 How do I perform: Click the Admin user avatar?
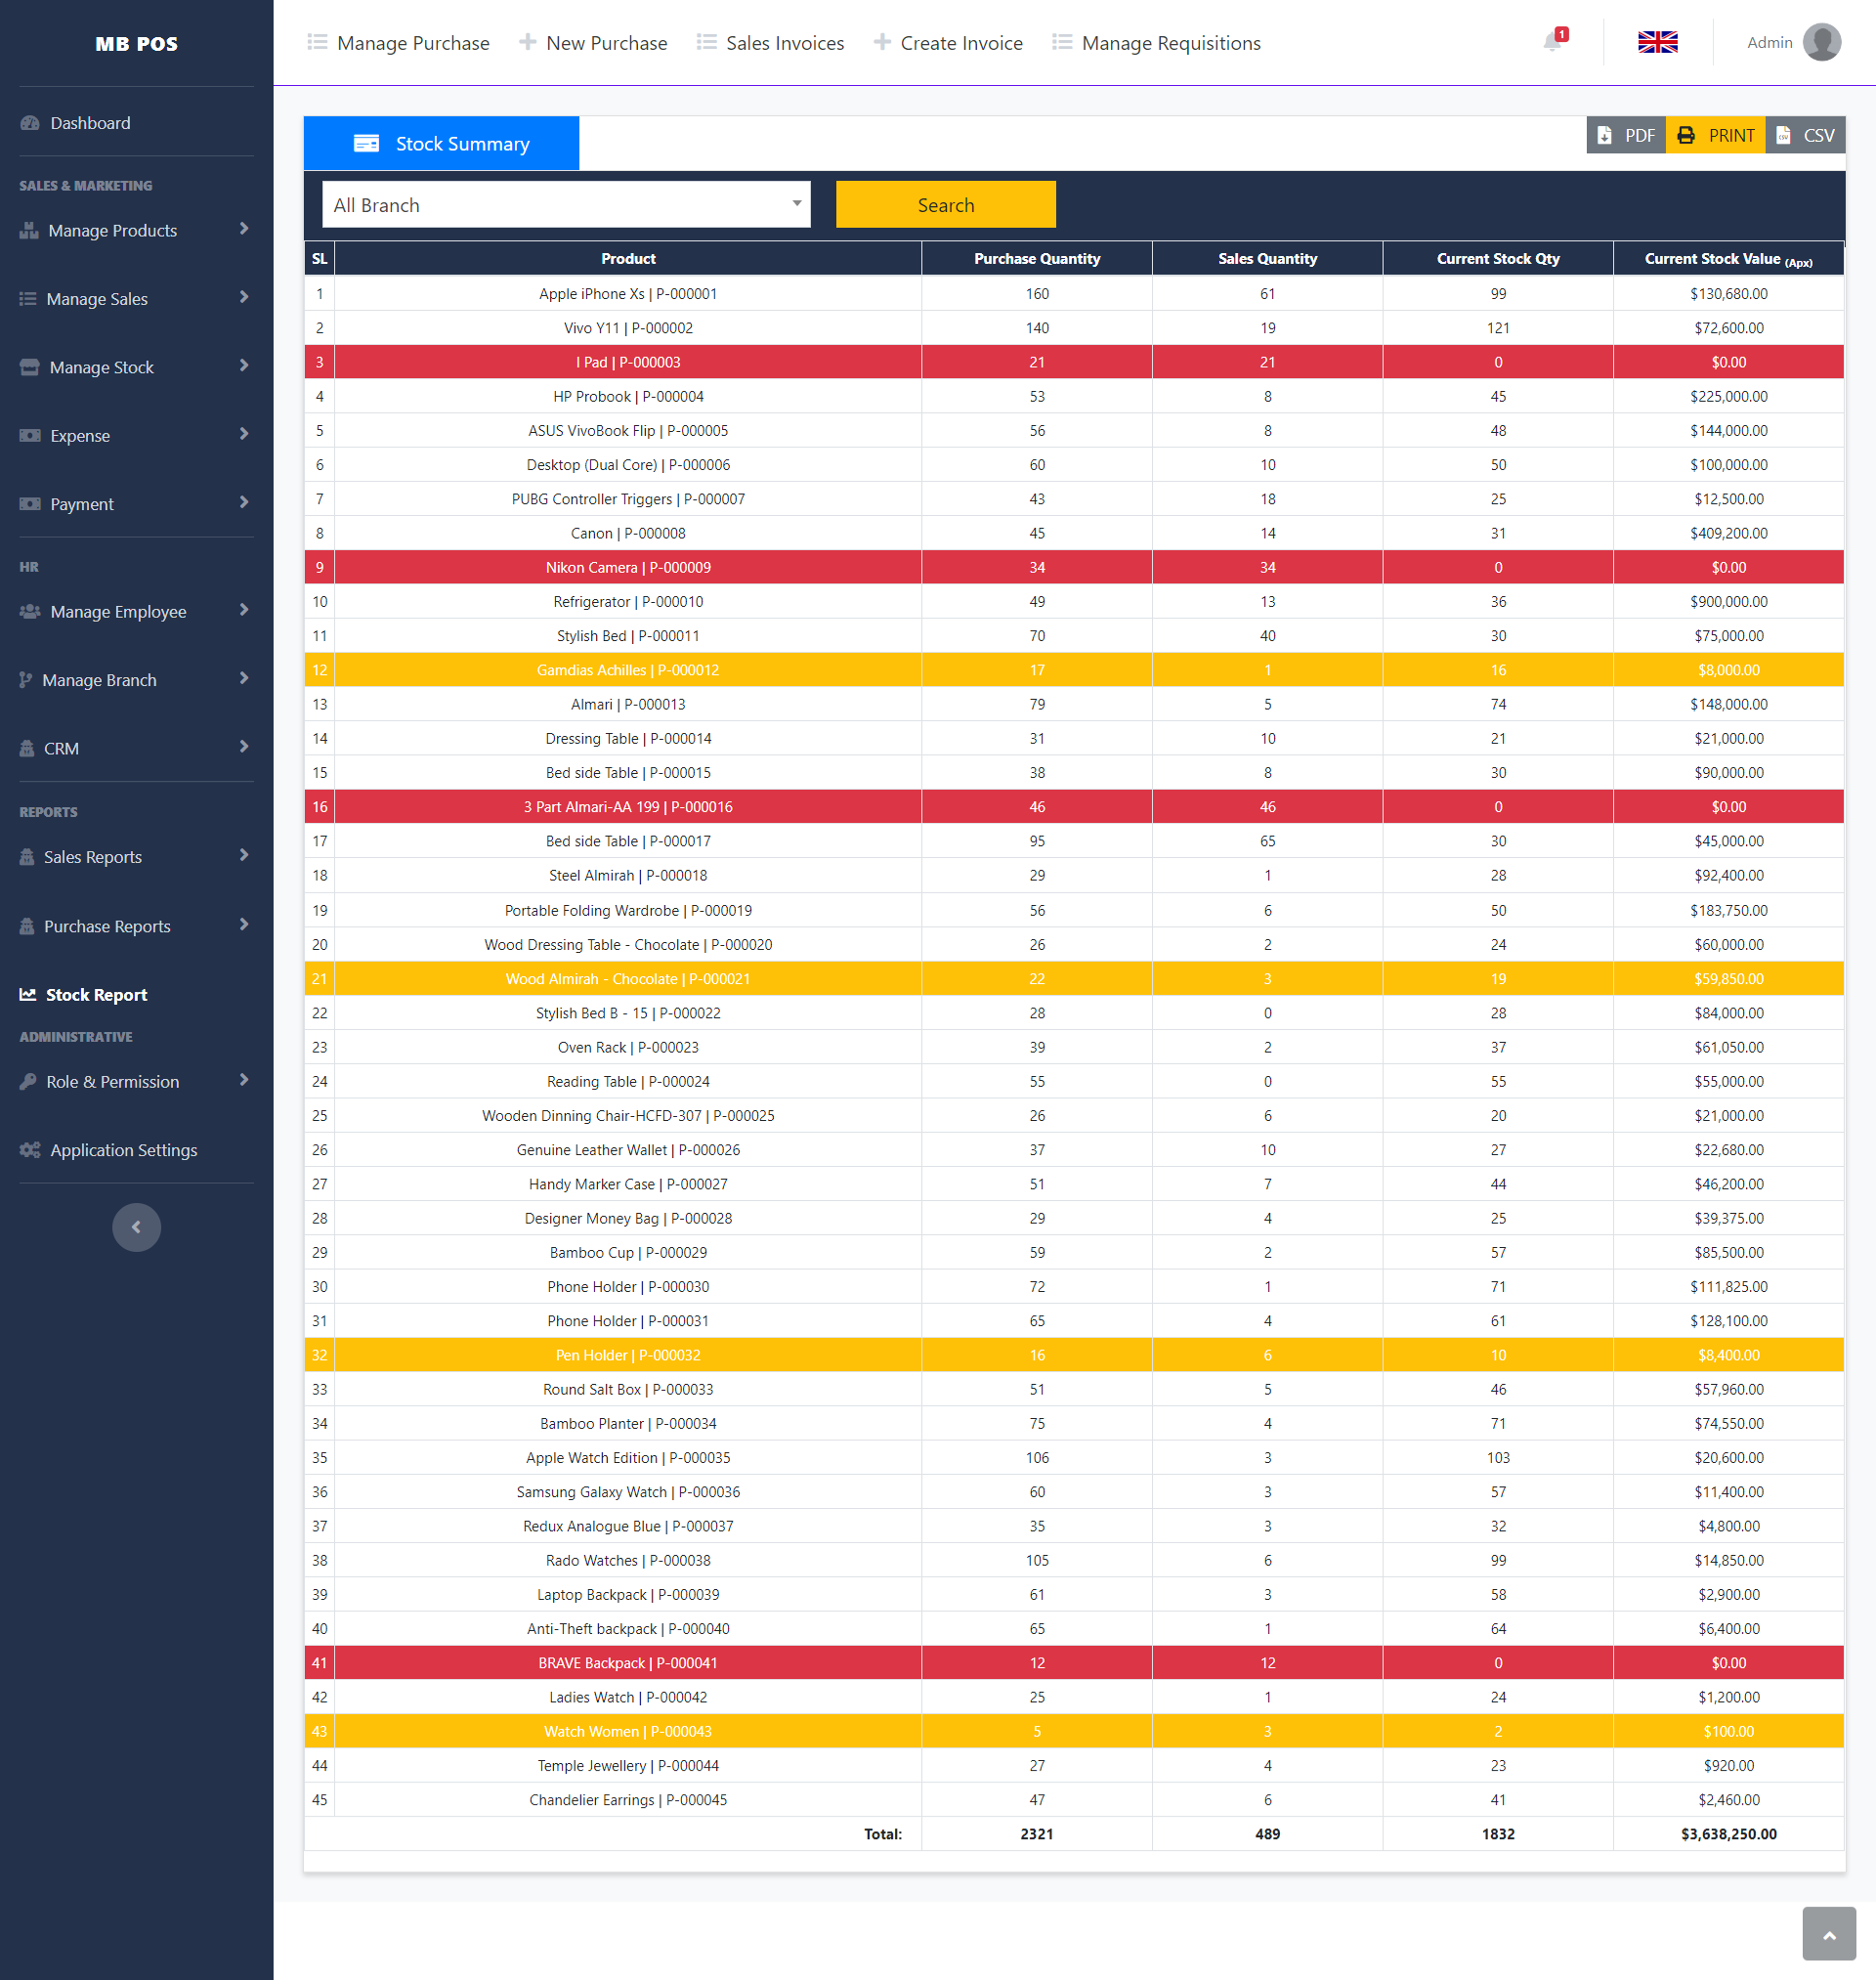coord(1821,42)
